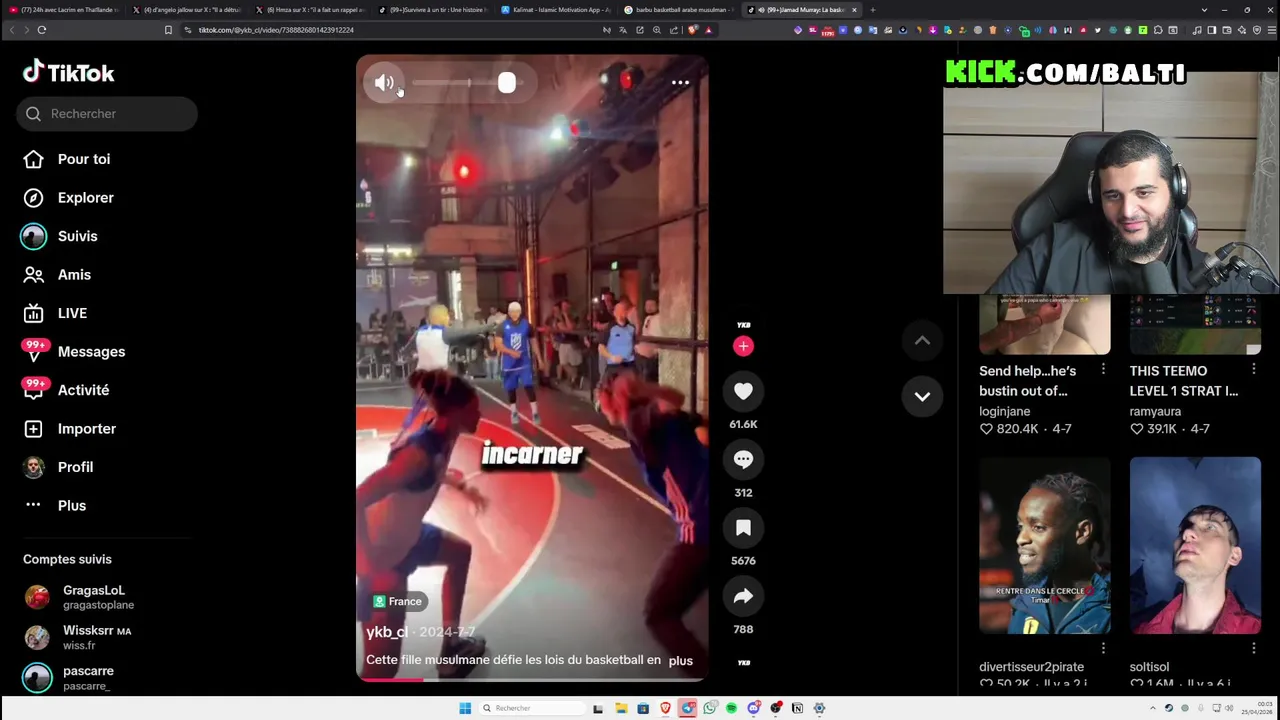Switch to the Kalimat Islamic Motivation App tab
The height and width of the screenshot is (720, 1280).
point(556,10)
